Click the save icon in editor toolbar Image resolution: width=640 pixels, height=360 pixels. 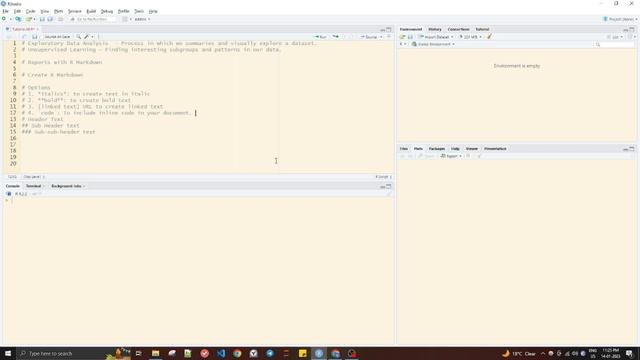(x=35, y=37)
